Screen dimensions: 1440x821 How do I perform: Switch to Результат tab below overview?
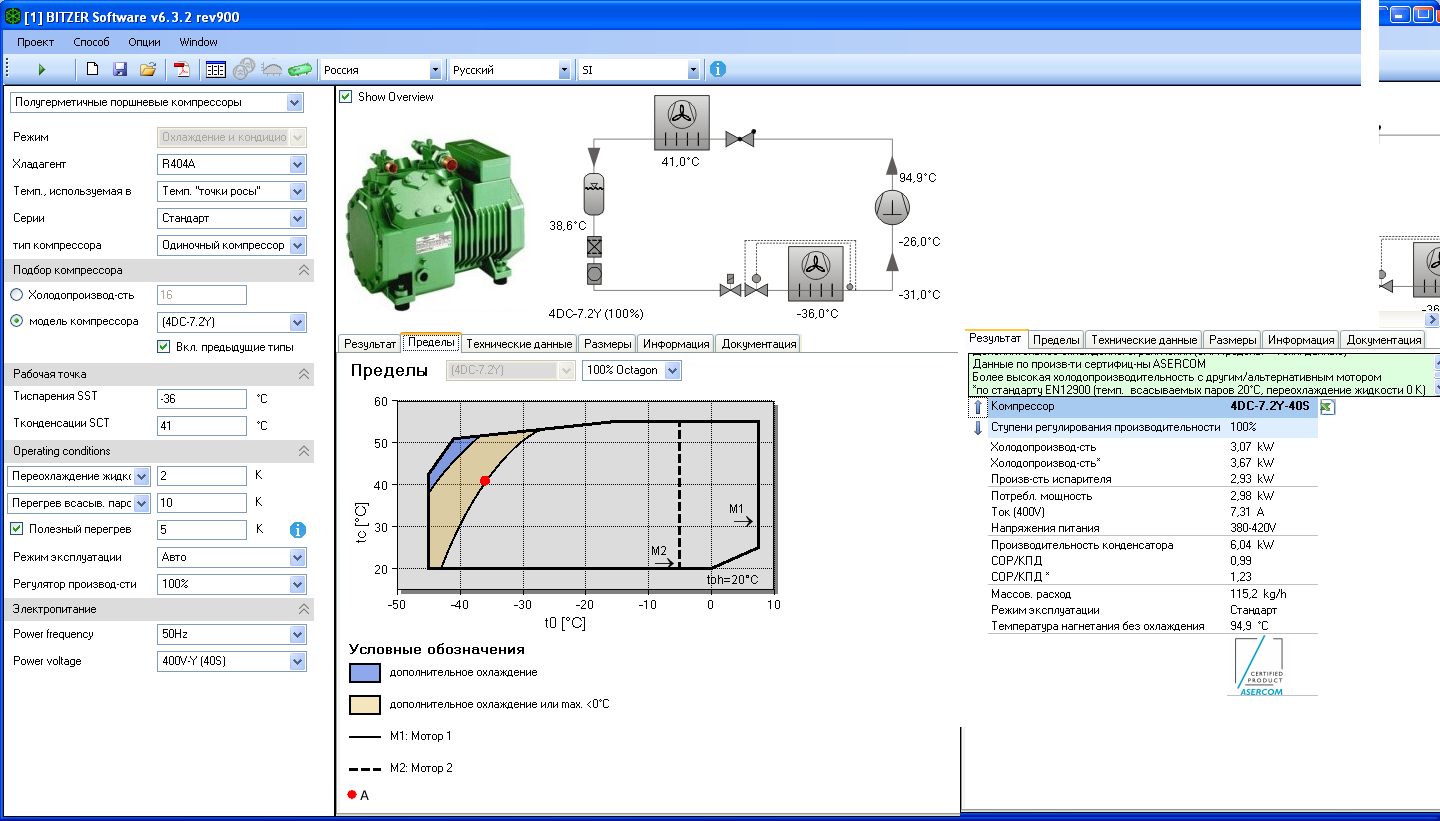click(x=369, y=343)
